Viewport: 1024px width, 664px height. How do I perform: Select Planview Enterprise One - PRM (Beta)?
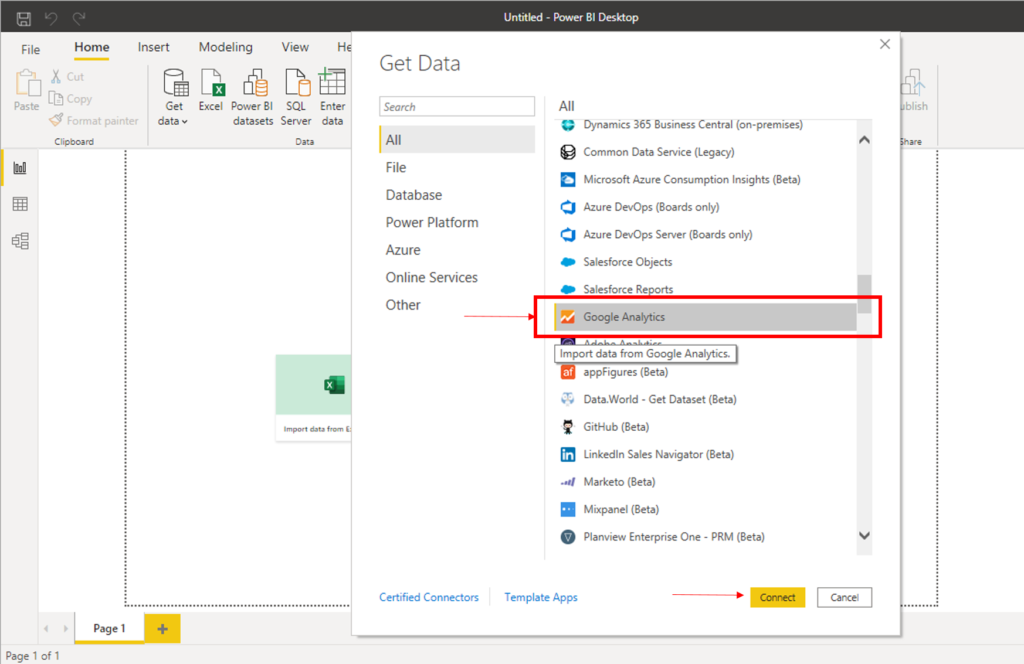674,536
